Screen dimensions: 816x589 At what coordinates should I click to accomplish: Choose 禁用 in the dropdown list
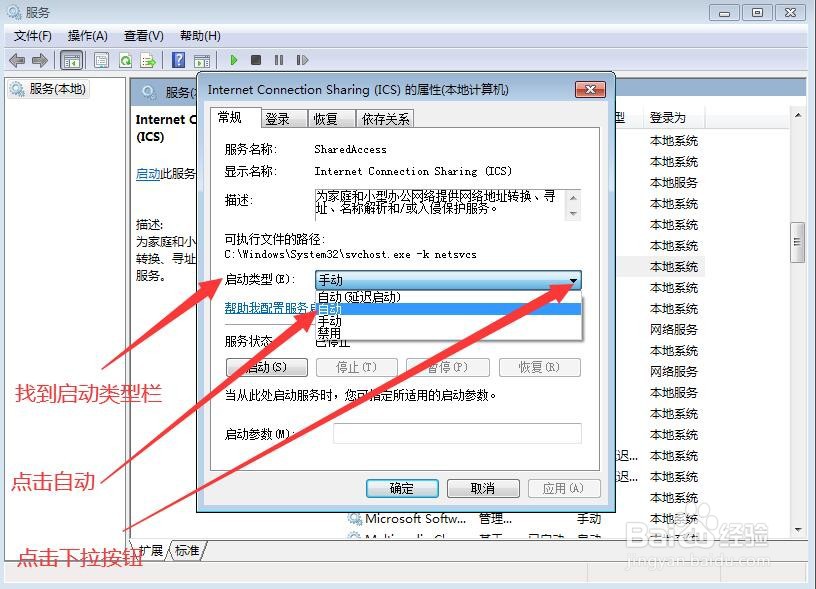(449, 333)
